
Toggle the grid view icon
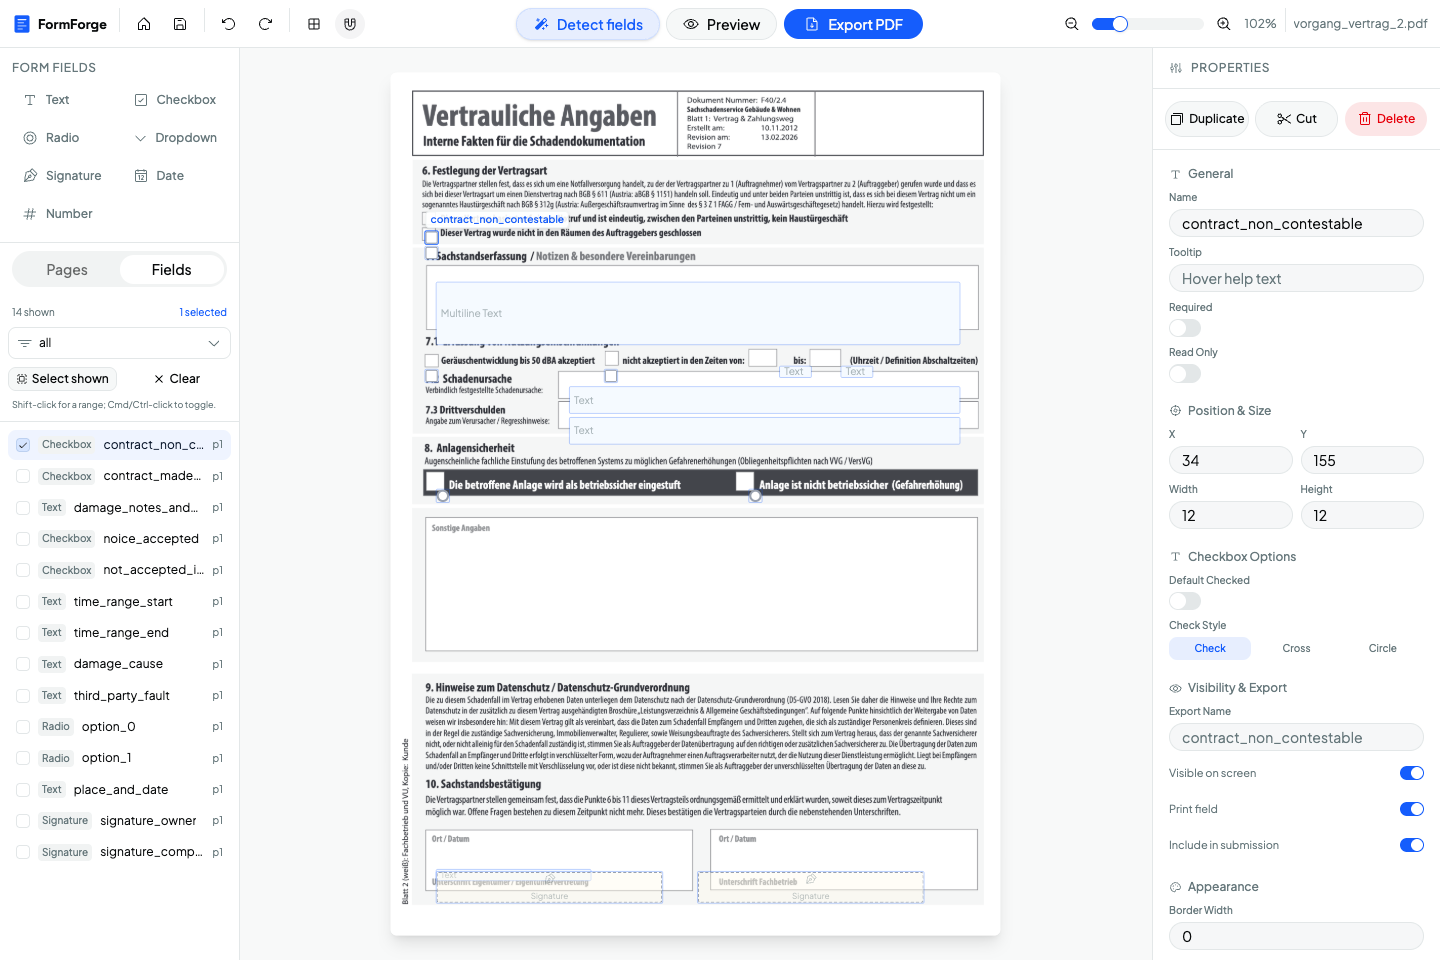[314, 24]
